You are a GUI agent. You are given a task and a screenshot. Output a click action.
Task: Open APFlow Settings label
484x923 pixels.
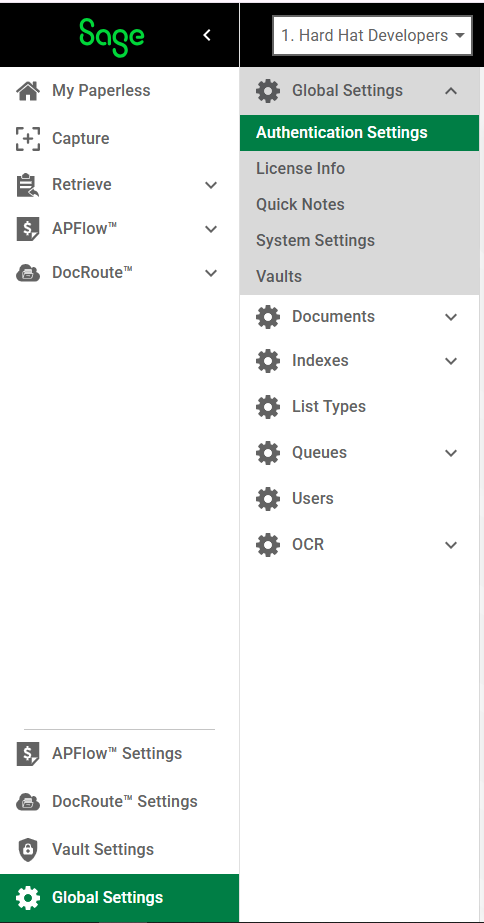pos(117,754)
